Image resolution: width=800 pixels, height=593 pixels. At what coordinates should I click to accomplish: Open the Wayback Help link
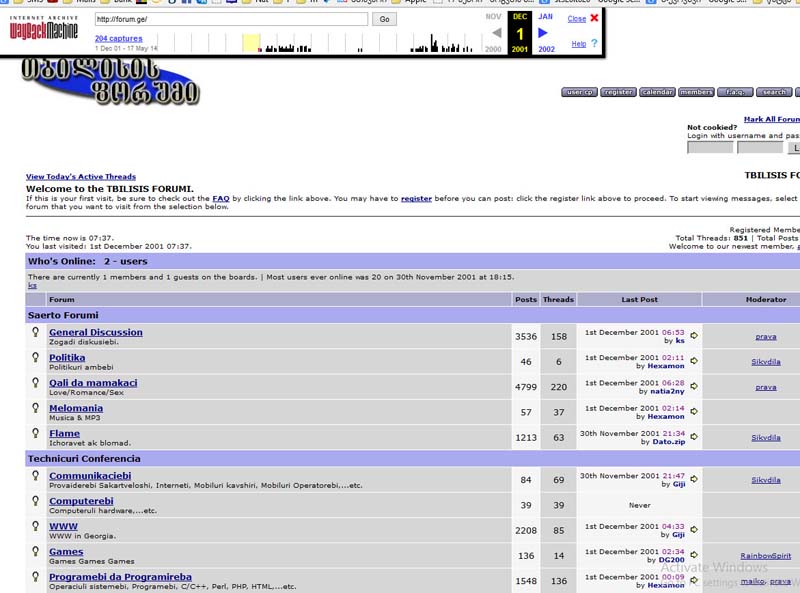579,44
